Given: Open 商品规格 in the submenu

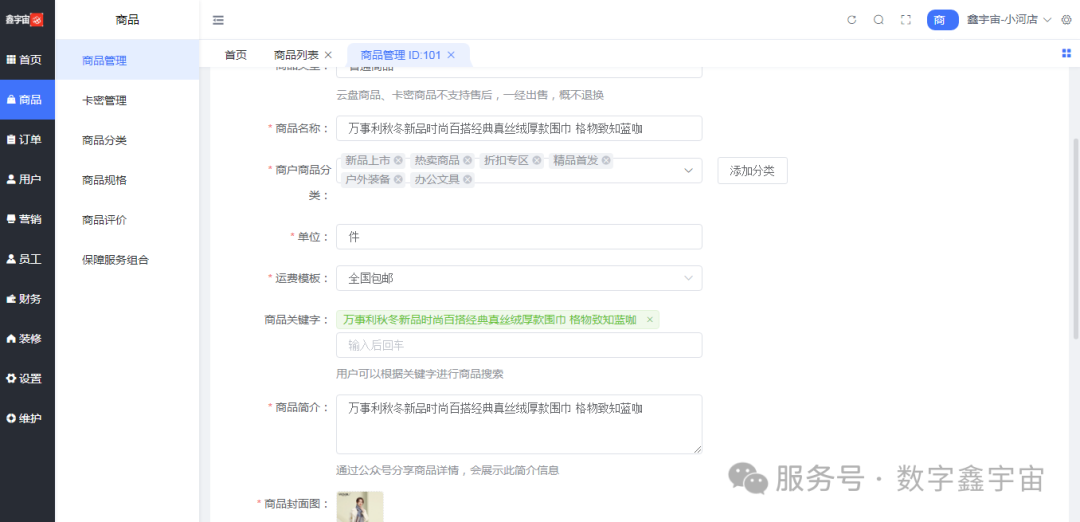Looking at the screenshot, I should (127, 180).
